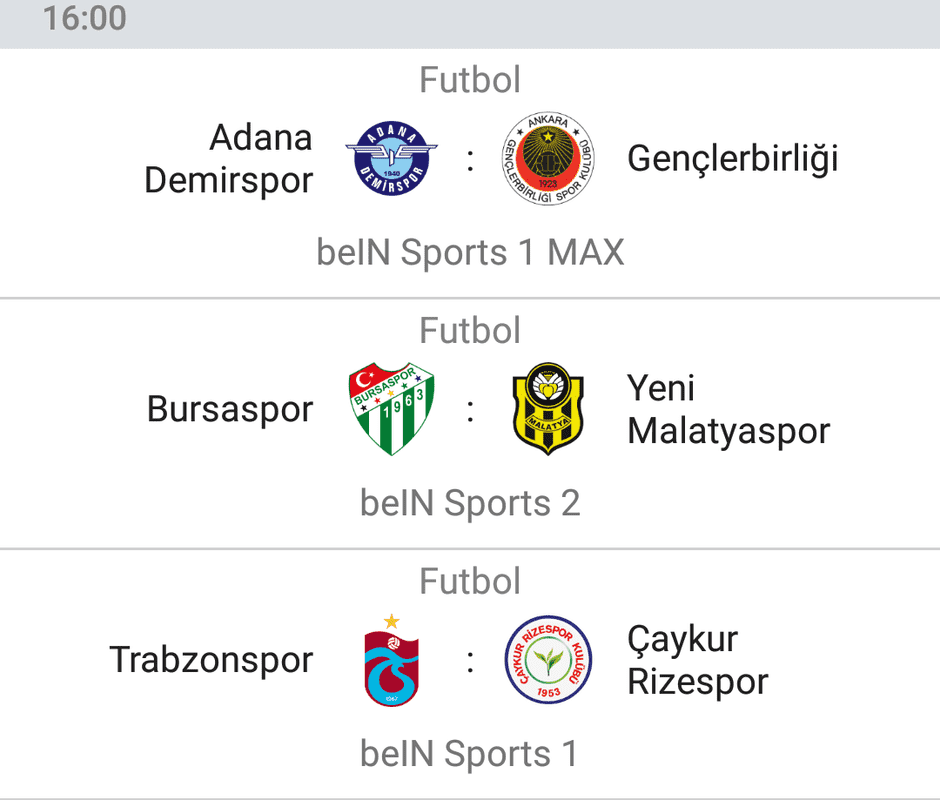
Task: Open the beIN Sports 2 channel
Action: coord(470,503)
